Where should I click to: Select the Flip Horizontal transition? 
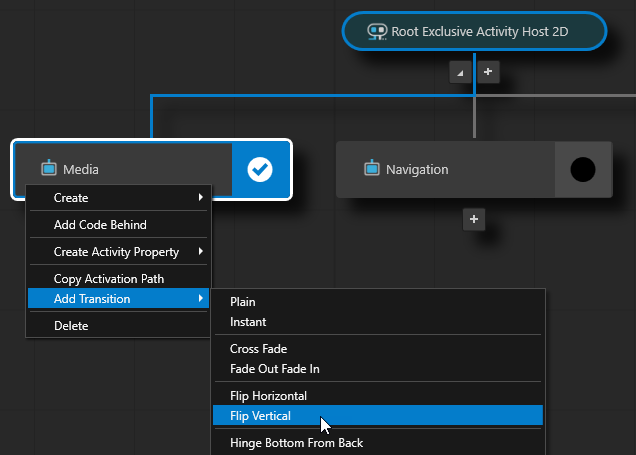click(378, 395)
